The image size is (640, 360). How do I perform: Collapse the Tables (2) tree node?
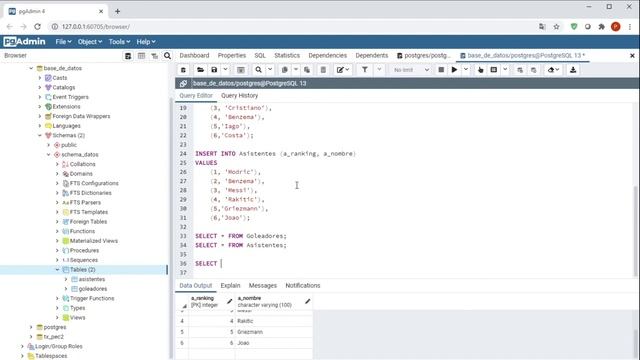[57, 269]
